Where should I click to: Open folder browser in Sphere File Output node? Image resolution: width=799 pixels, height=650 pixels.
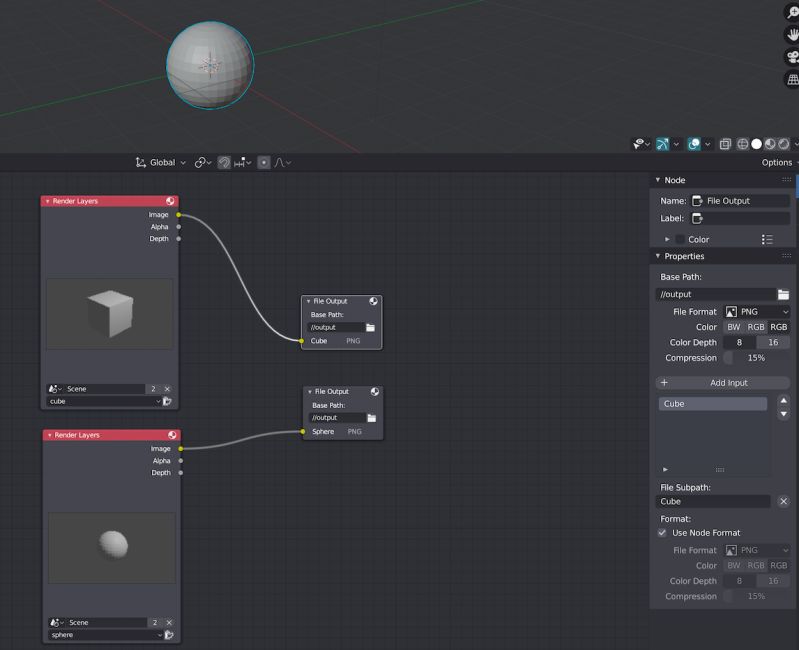[372, 418]
